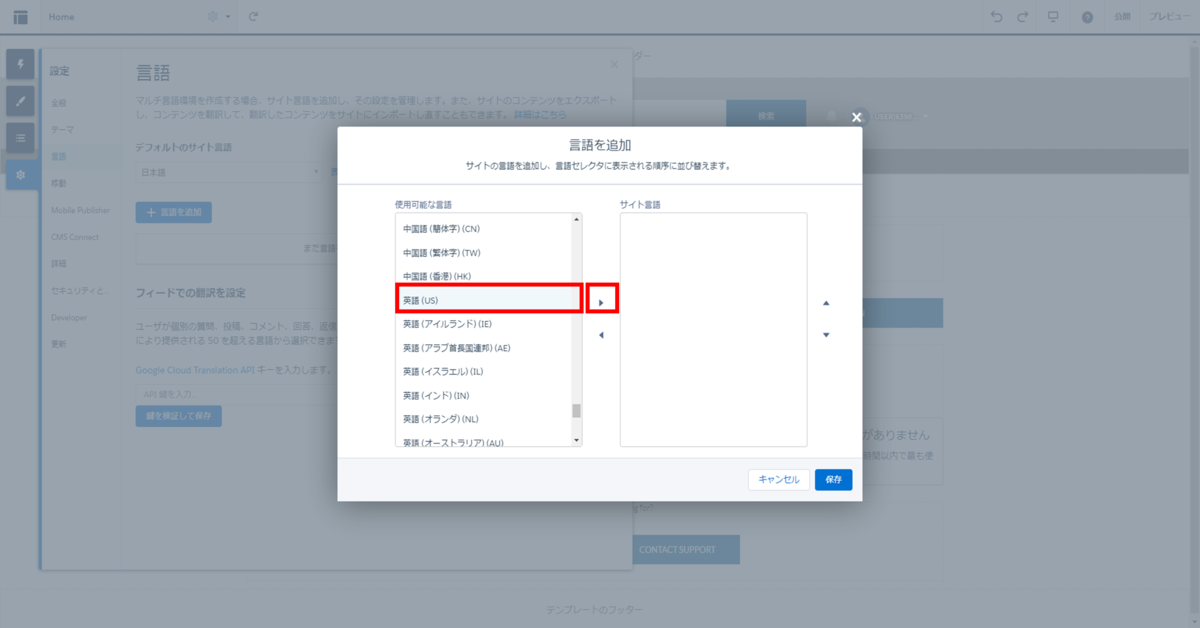Select 英語 (インド) (IN)
The width and height of the screenshot is (1200, 628).
pyautogui.click(x=483, y=396)
